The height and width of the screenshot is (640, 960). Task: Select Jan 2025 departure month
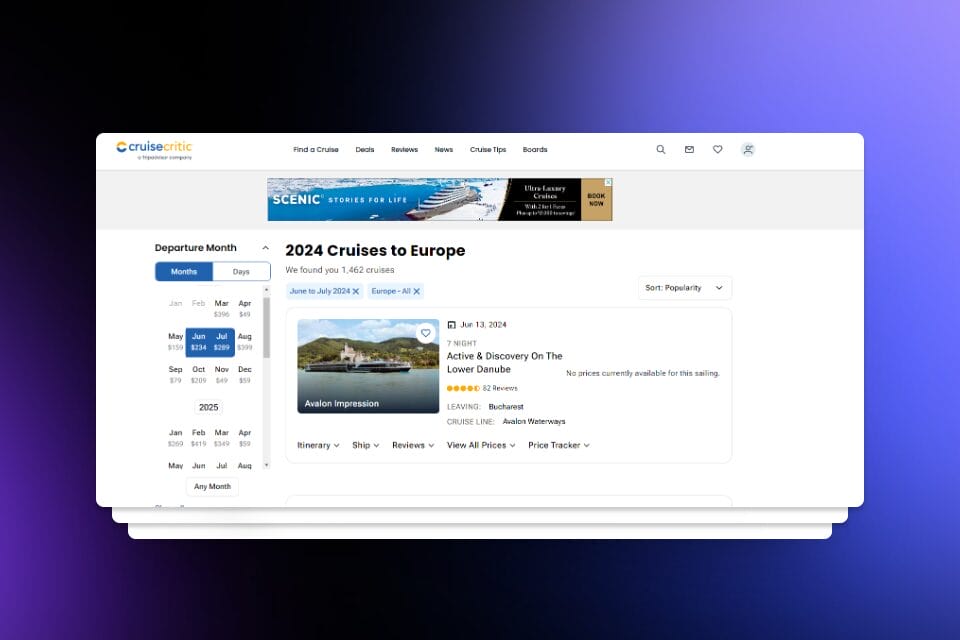point(176,438)
